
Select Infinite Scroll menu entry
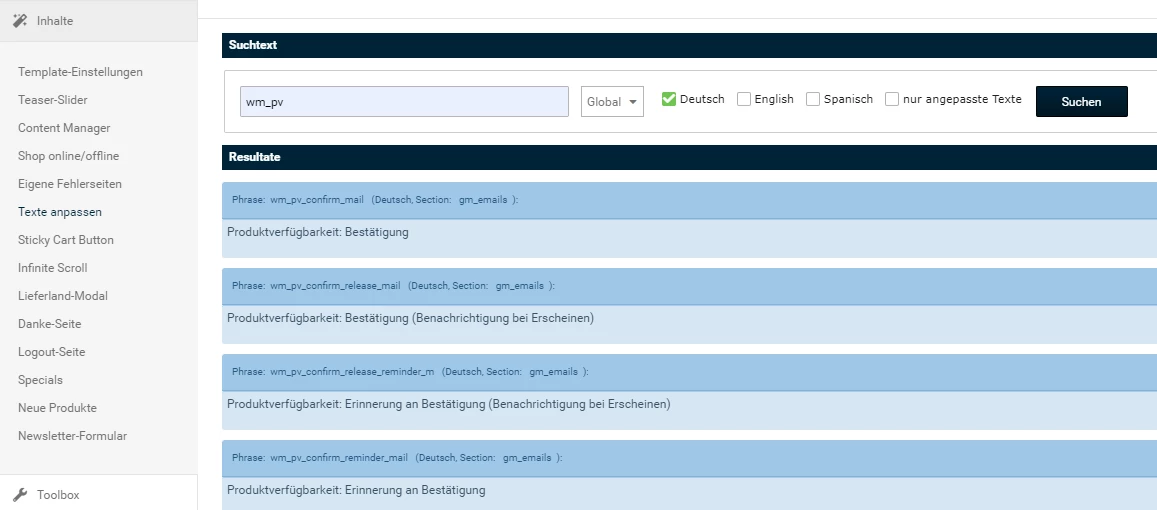(53, 268)
